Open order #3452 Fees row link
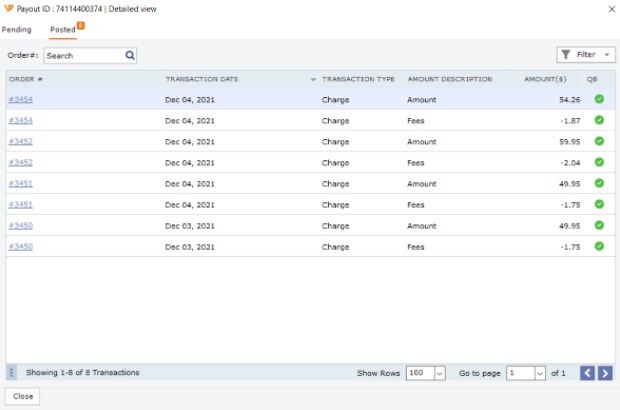620x410 pixels. pyautogui.click(x=21, y=162)
